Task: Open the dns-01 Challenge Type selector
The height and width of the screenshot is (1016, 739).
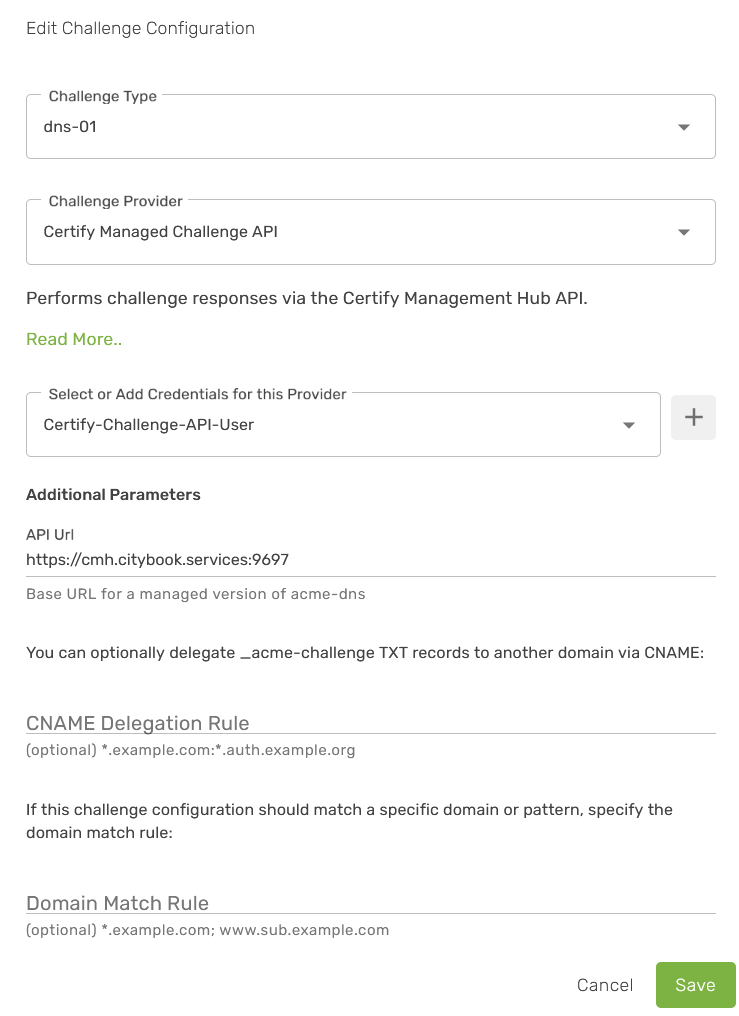Action: tap(350, 127)
